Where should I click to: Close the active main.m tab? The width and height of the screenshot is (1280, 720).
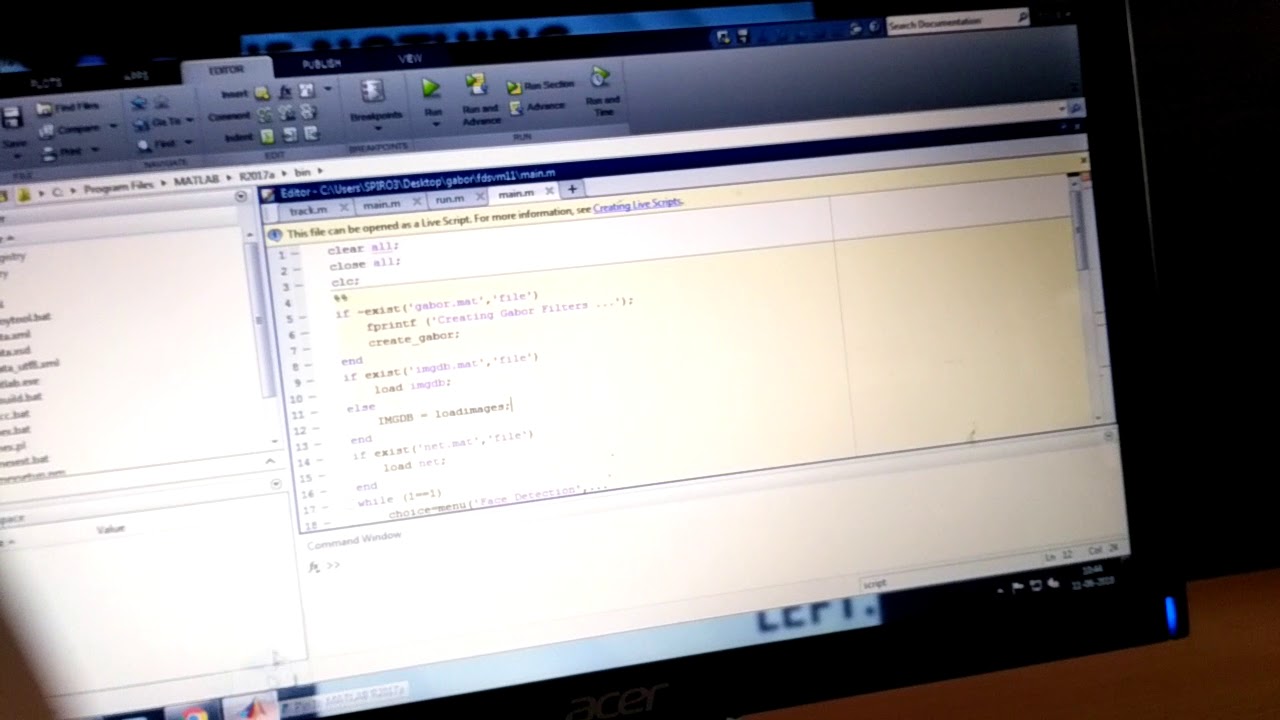click(549, 191)
